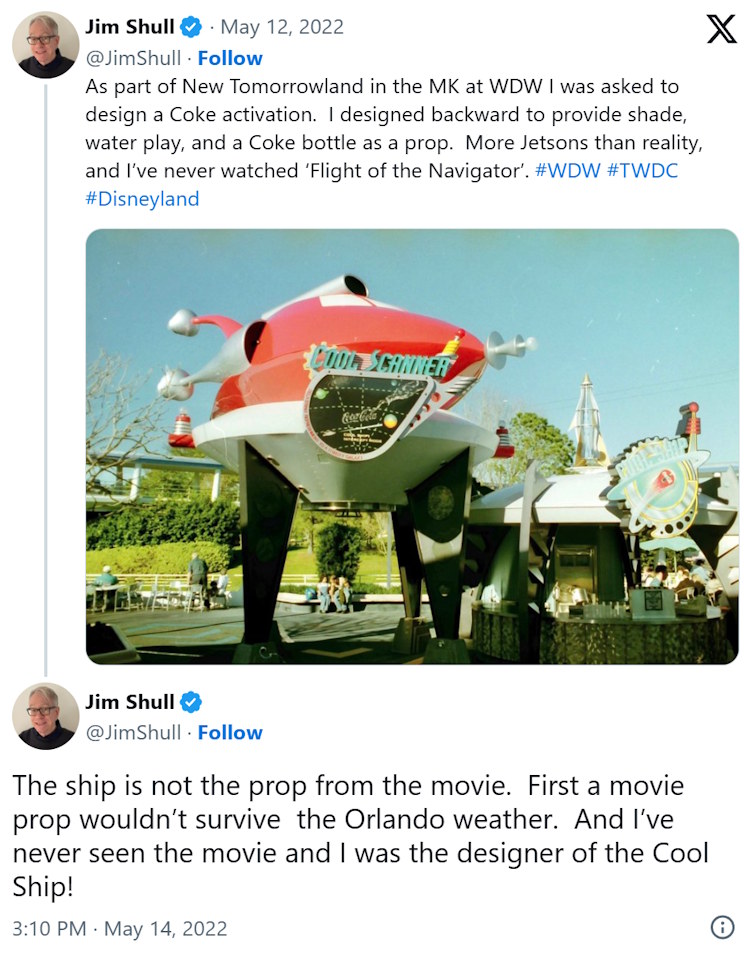Image resolution: width=750 pixels, height=955 pixels.
Task: Open the reply tweet's profile avatar
Action: pos(46,716)
